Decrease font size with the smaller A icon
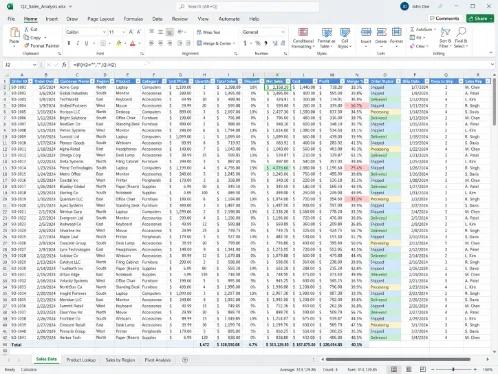Screen dimensions: 498x374 (139, 32)
